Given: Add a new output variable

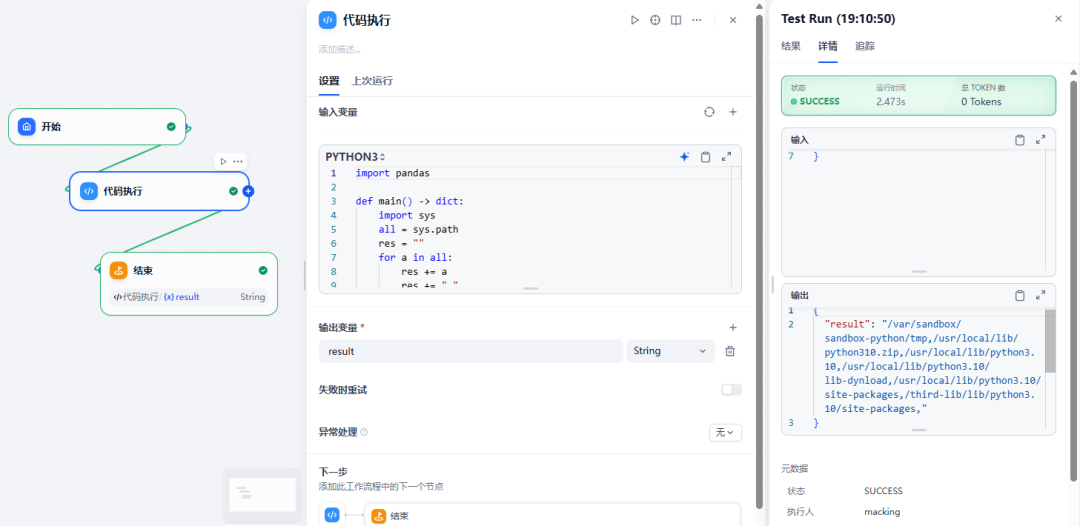Looking at the screenshot, I should [733, 328].
